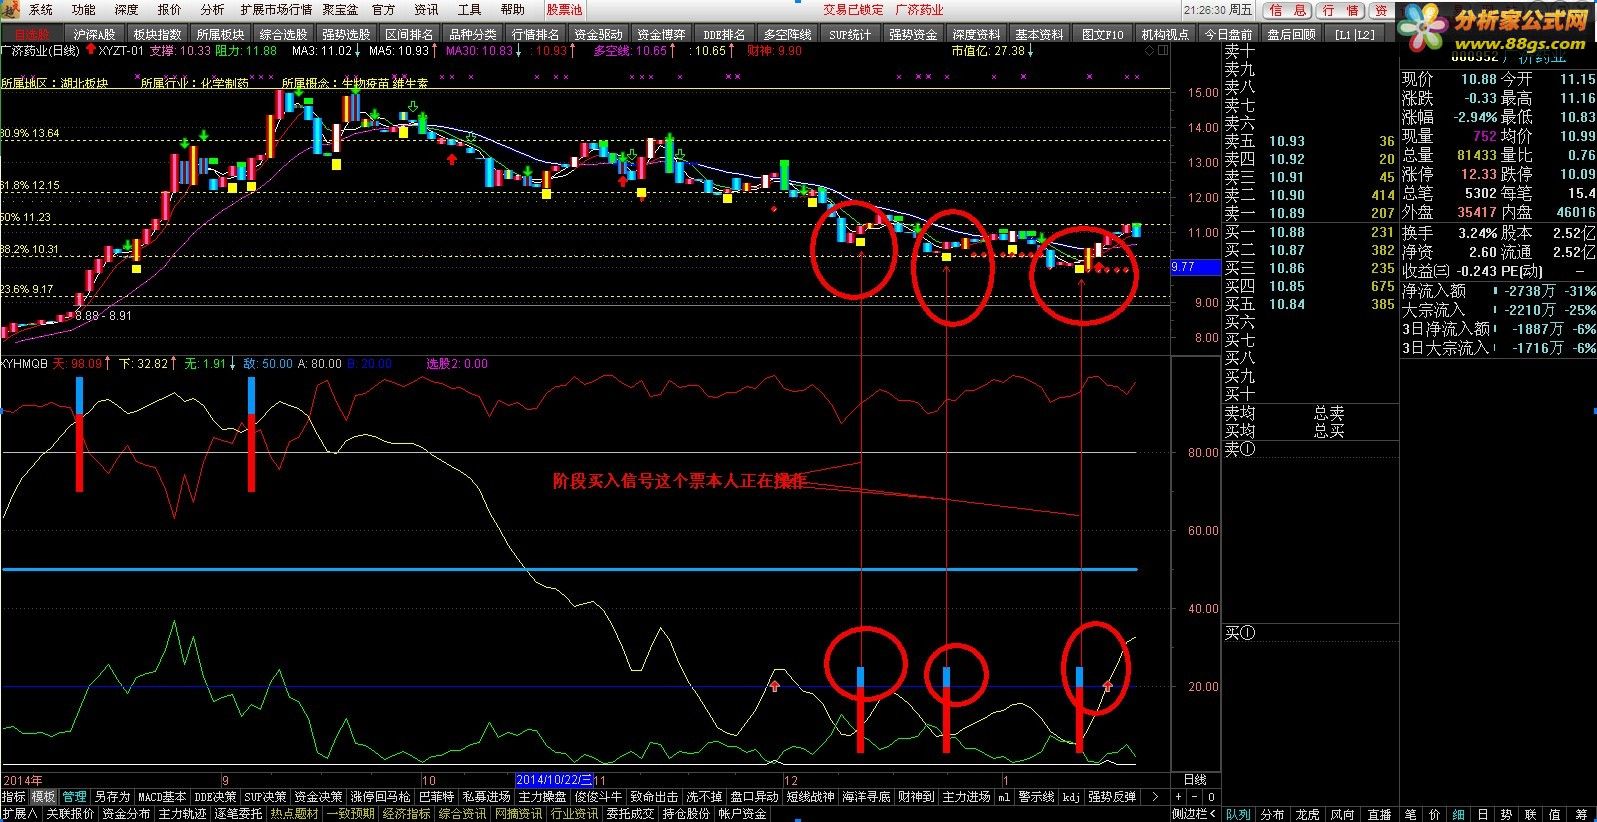Open 资金分布 bottom tab
Viewport: 1597px width, 822px height.
point(126,814)
